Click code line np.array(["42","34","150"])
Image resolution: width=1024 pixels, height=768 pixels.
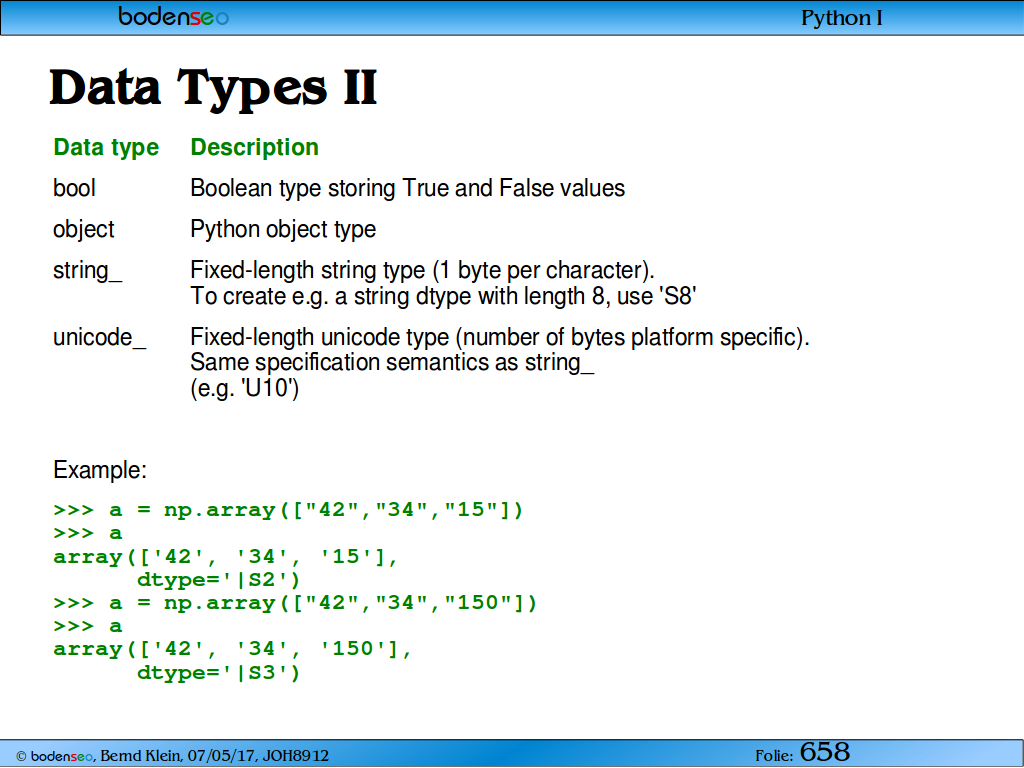295,603
